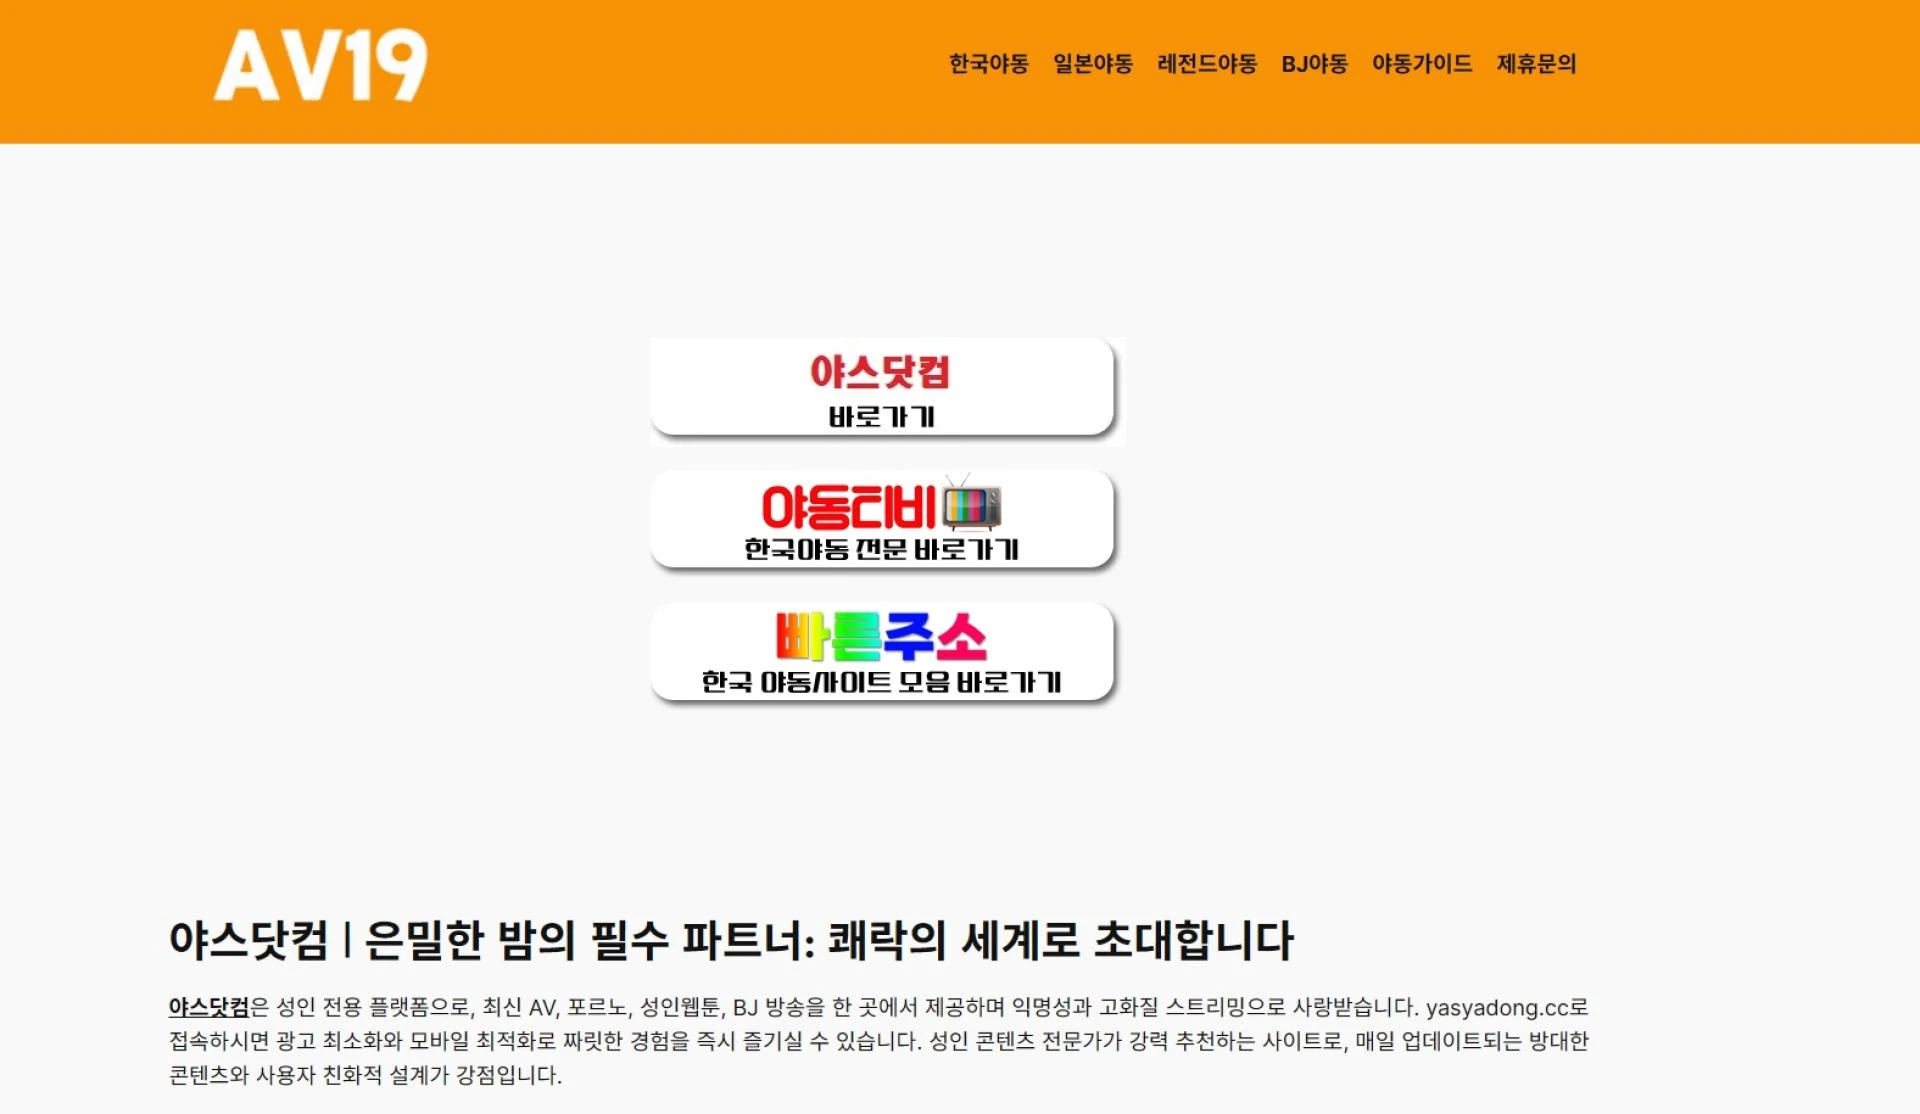Viewport: 1920px width, 1114px height.
Task: Open 일본야동 from the navigation menu
Action: pyautogui.click(x=1093, y=63)
